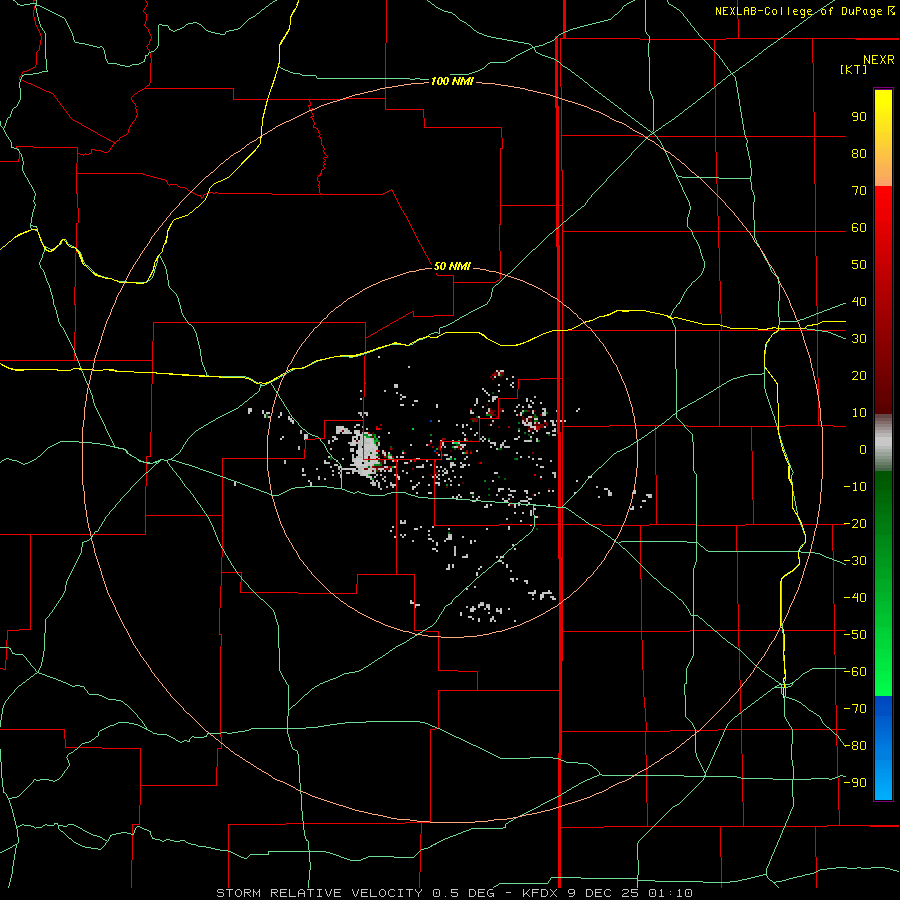
Task: Click the "40" scale tick label
Action: pyautogui.click(x=859, y=302)
